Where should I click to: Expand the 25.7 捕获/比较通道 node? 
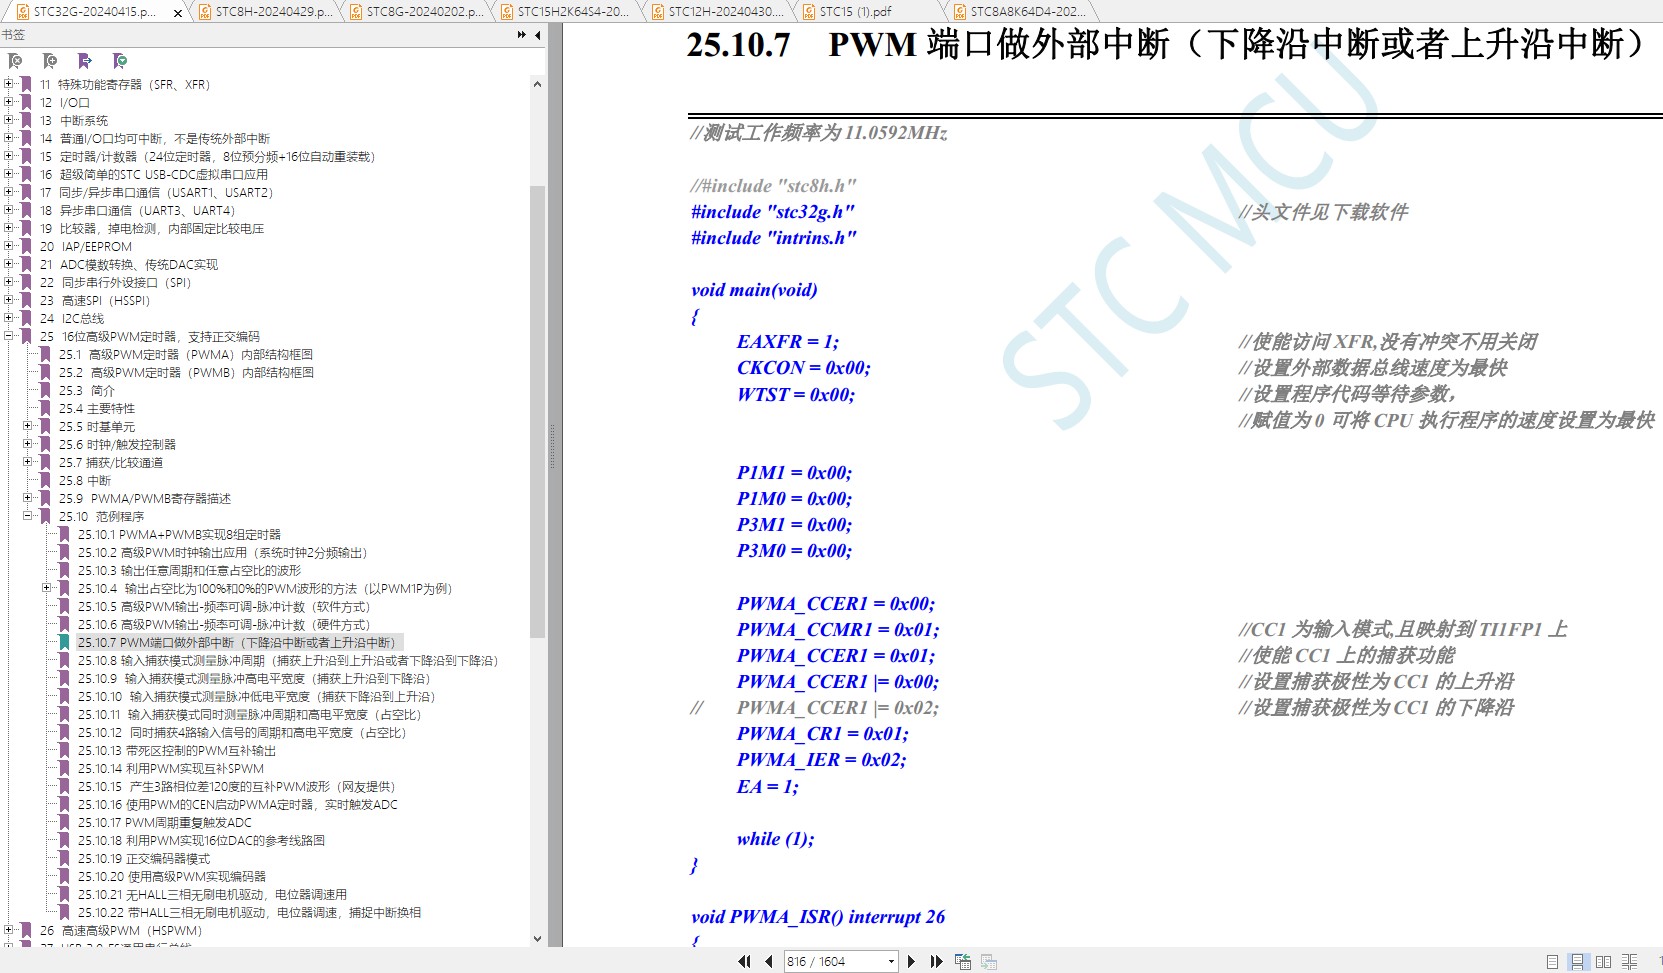pyautogui.click(x=28, y=462)
